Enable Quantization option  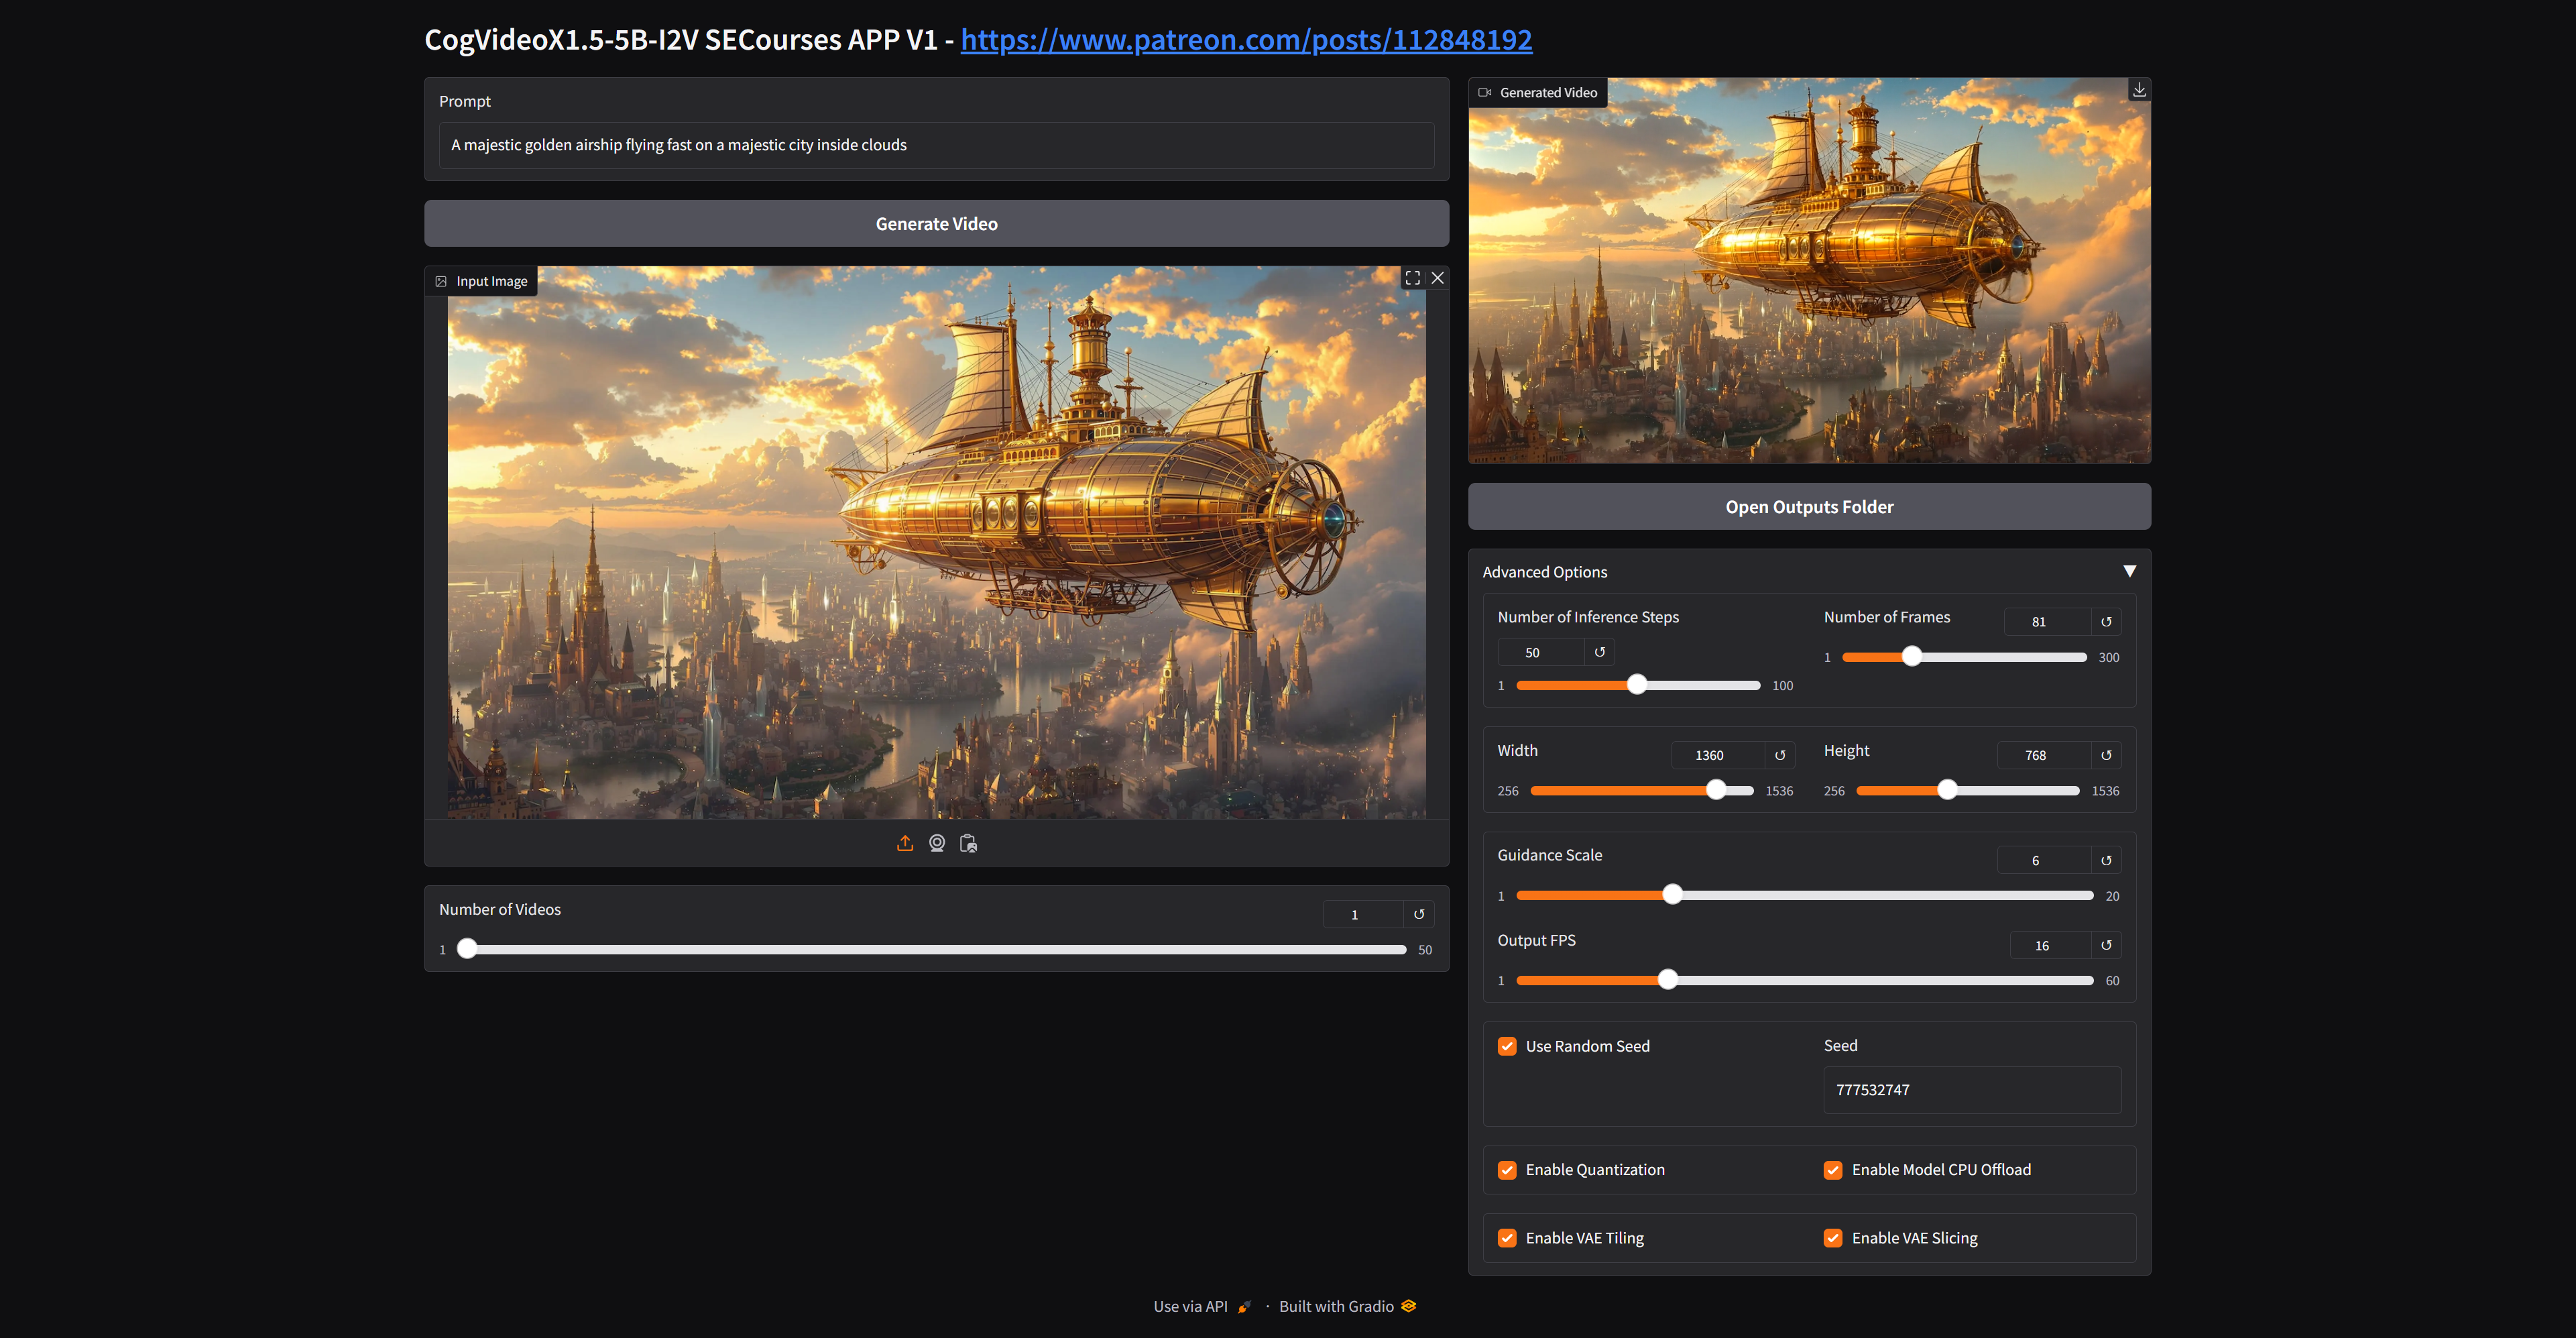[x=1507, y=1169]
